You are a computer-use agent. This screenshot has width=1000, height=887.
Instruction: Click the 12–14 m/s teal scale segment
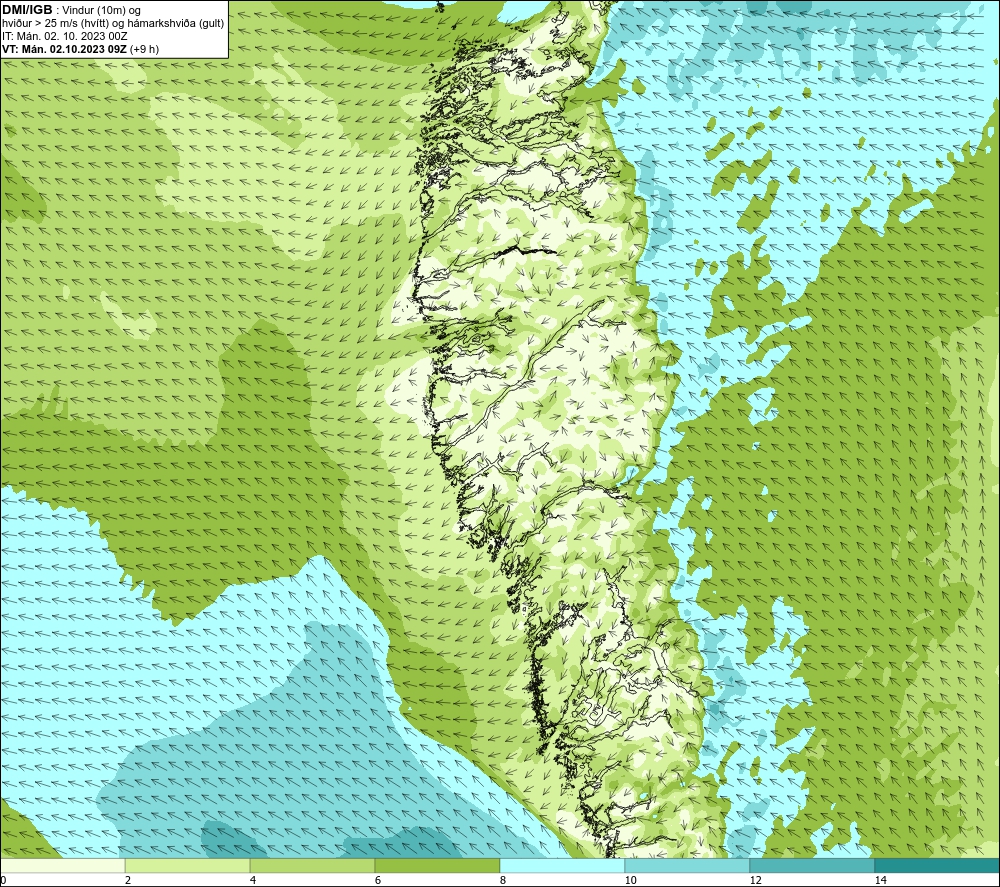[812, 865]
